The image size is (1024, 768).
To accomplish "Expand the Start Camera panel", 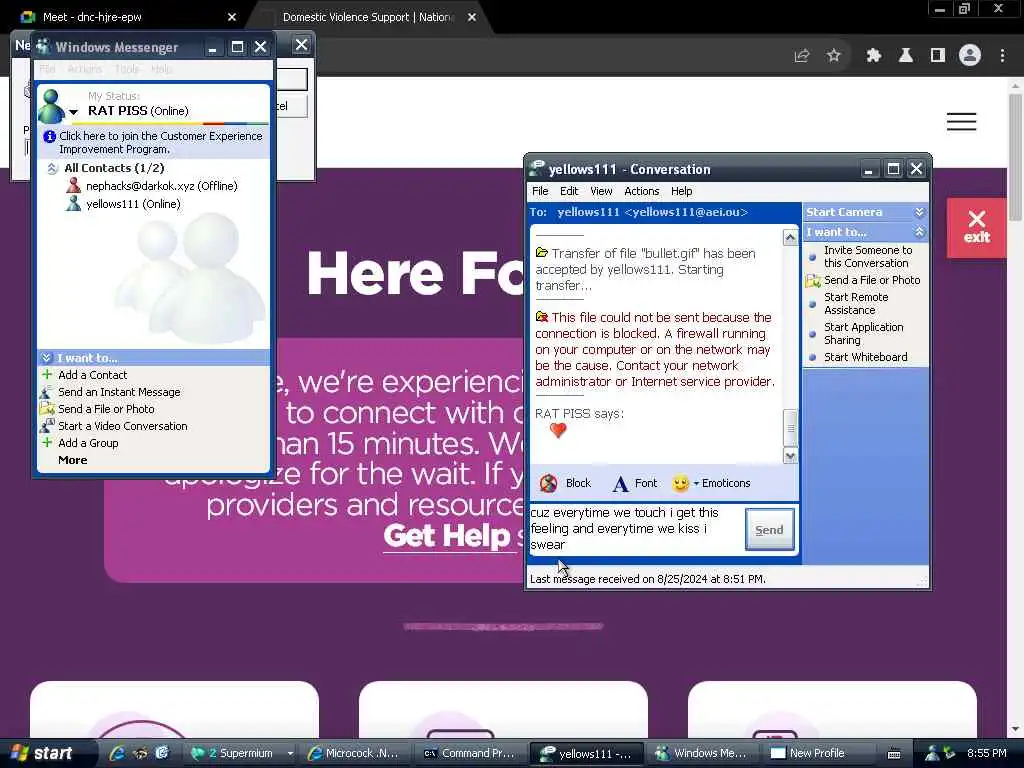I will click(920, 212).
